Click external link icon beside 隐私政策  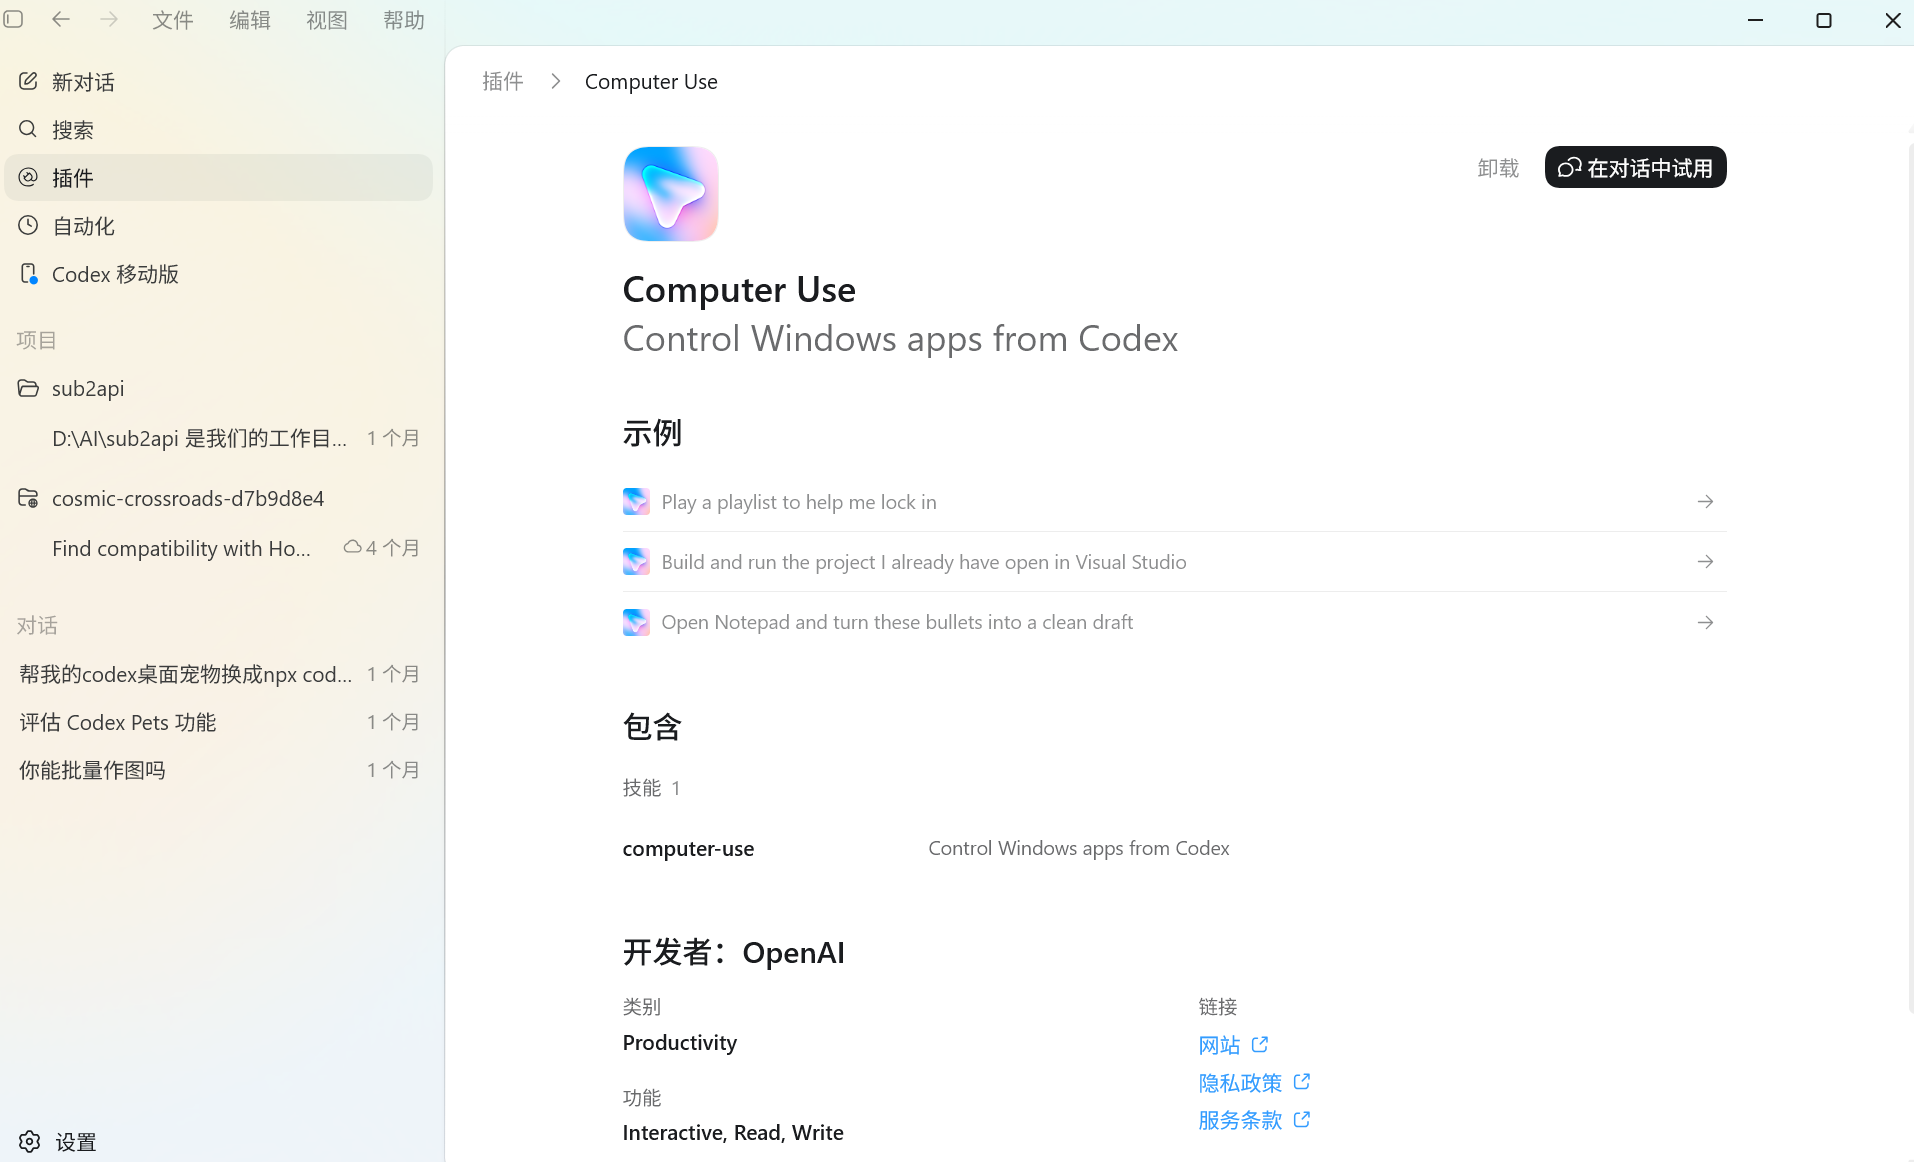click(x=1301, y=1082)
